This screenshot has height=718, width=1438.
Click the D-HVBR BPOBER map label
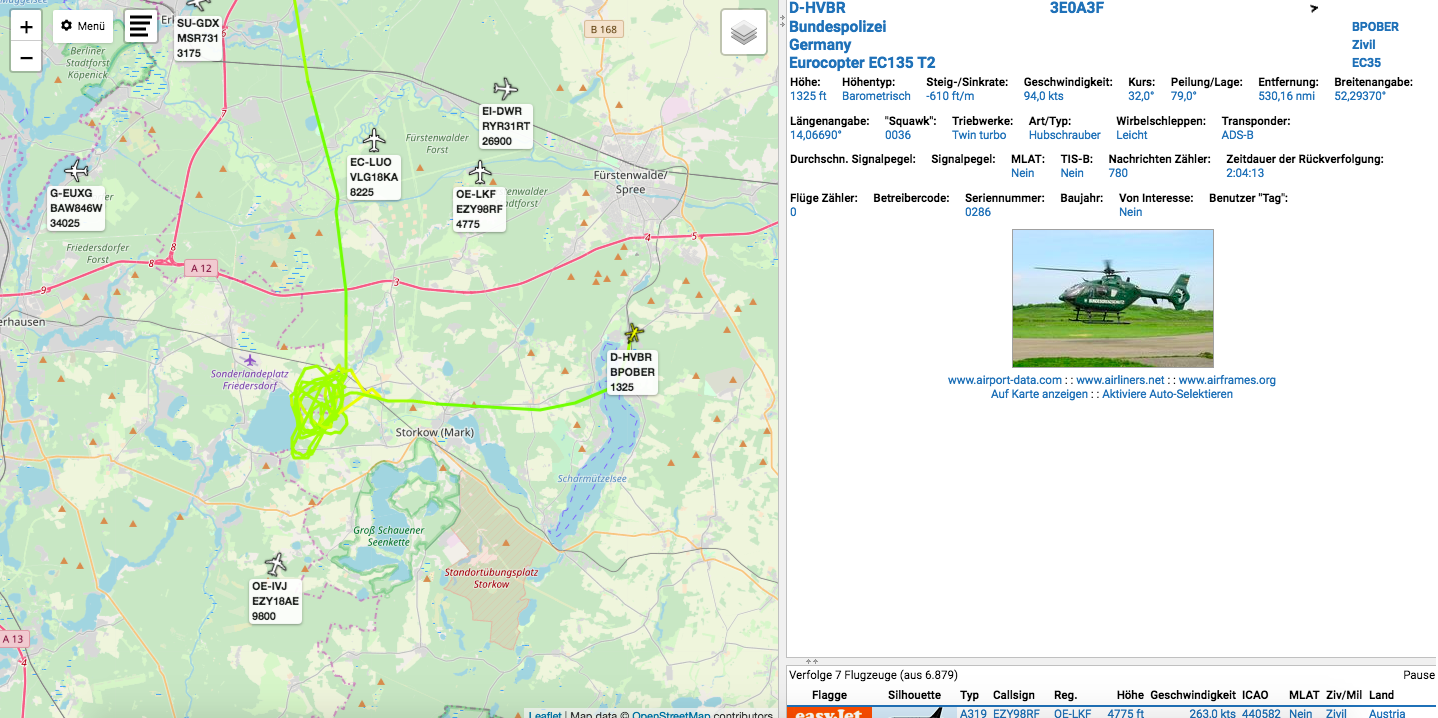coord(632,372)
